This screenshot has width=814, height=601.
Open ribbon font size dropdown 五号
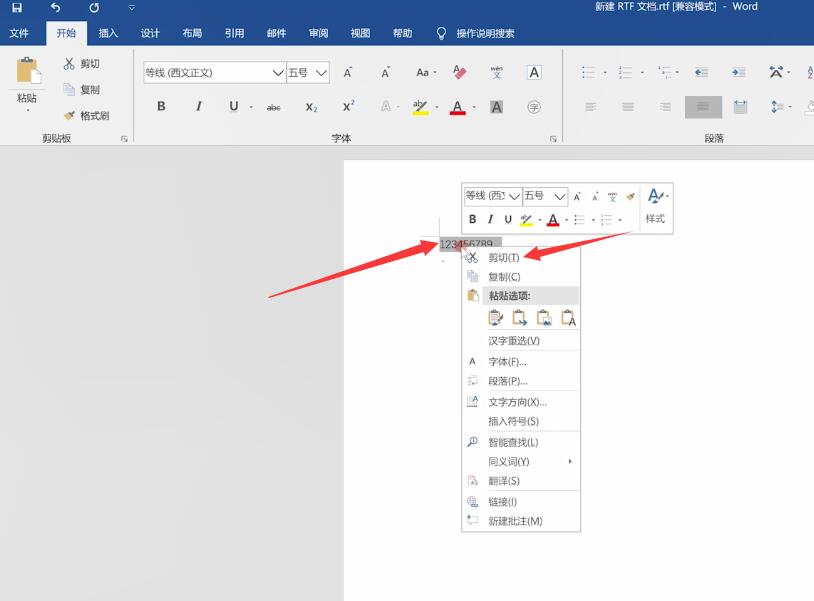321,73
